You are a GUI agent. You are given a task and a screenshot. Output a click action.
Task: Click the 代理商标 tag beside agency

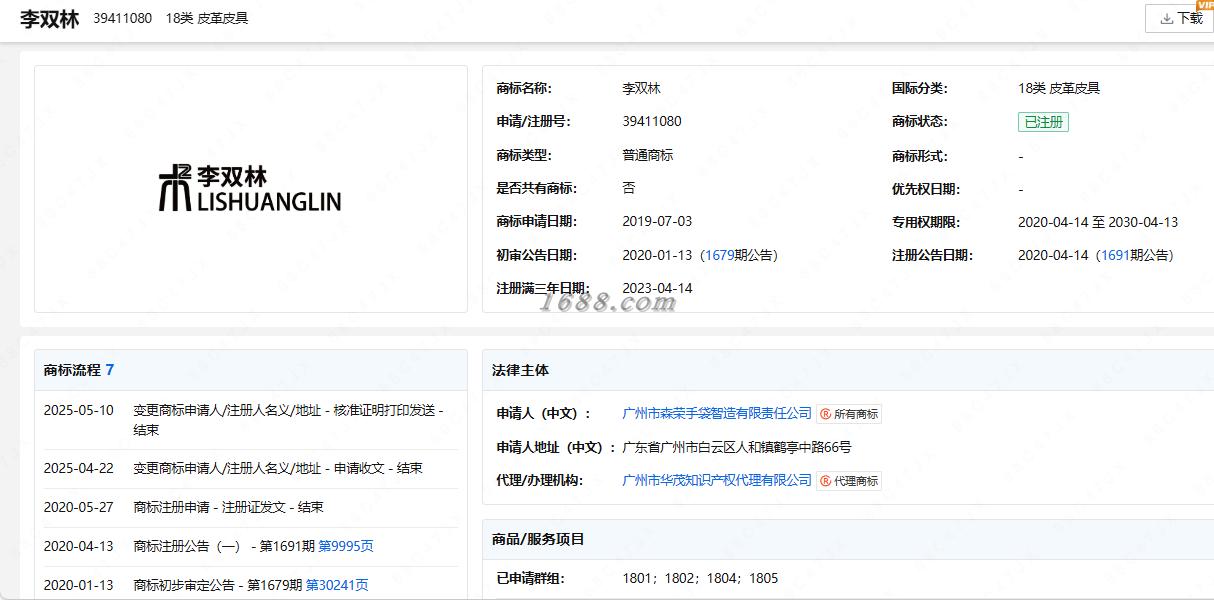(849, 481)
